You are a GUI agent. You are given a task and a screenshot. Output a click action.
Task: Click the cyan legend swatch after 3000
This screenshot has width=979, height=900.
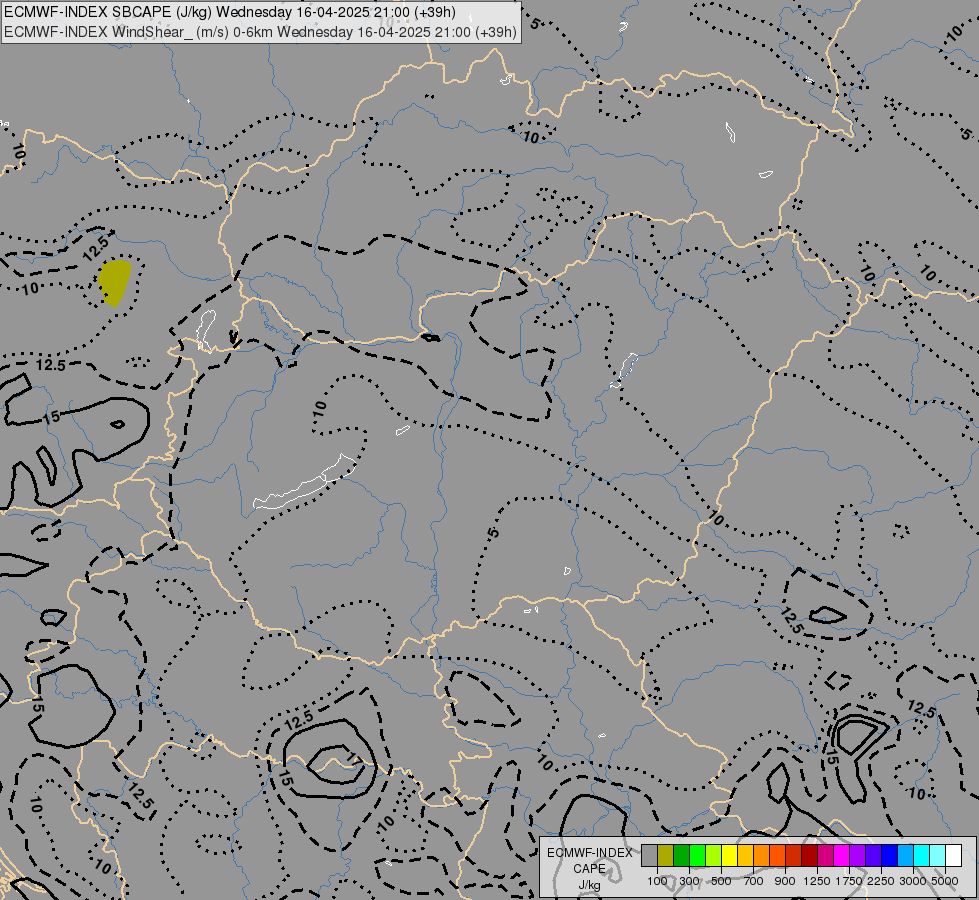coord(922,855)
